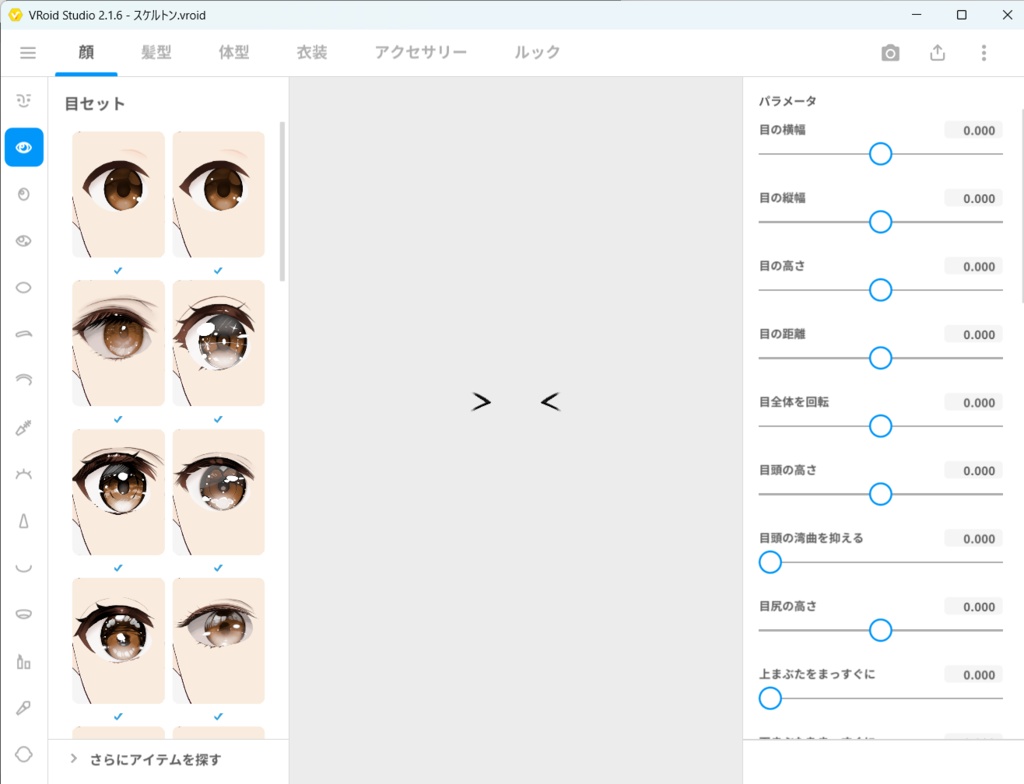Open the Iris category icon

point(24,194)
